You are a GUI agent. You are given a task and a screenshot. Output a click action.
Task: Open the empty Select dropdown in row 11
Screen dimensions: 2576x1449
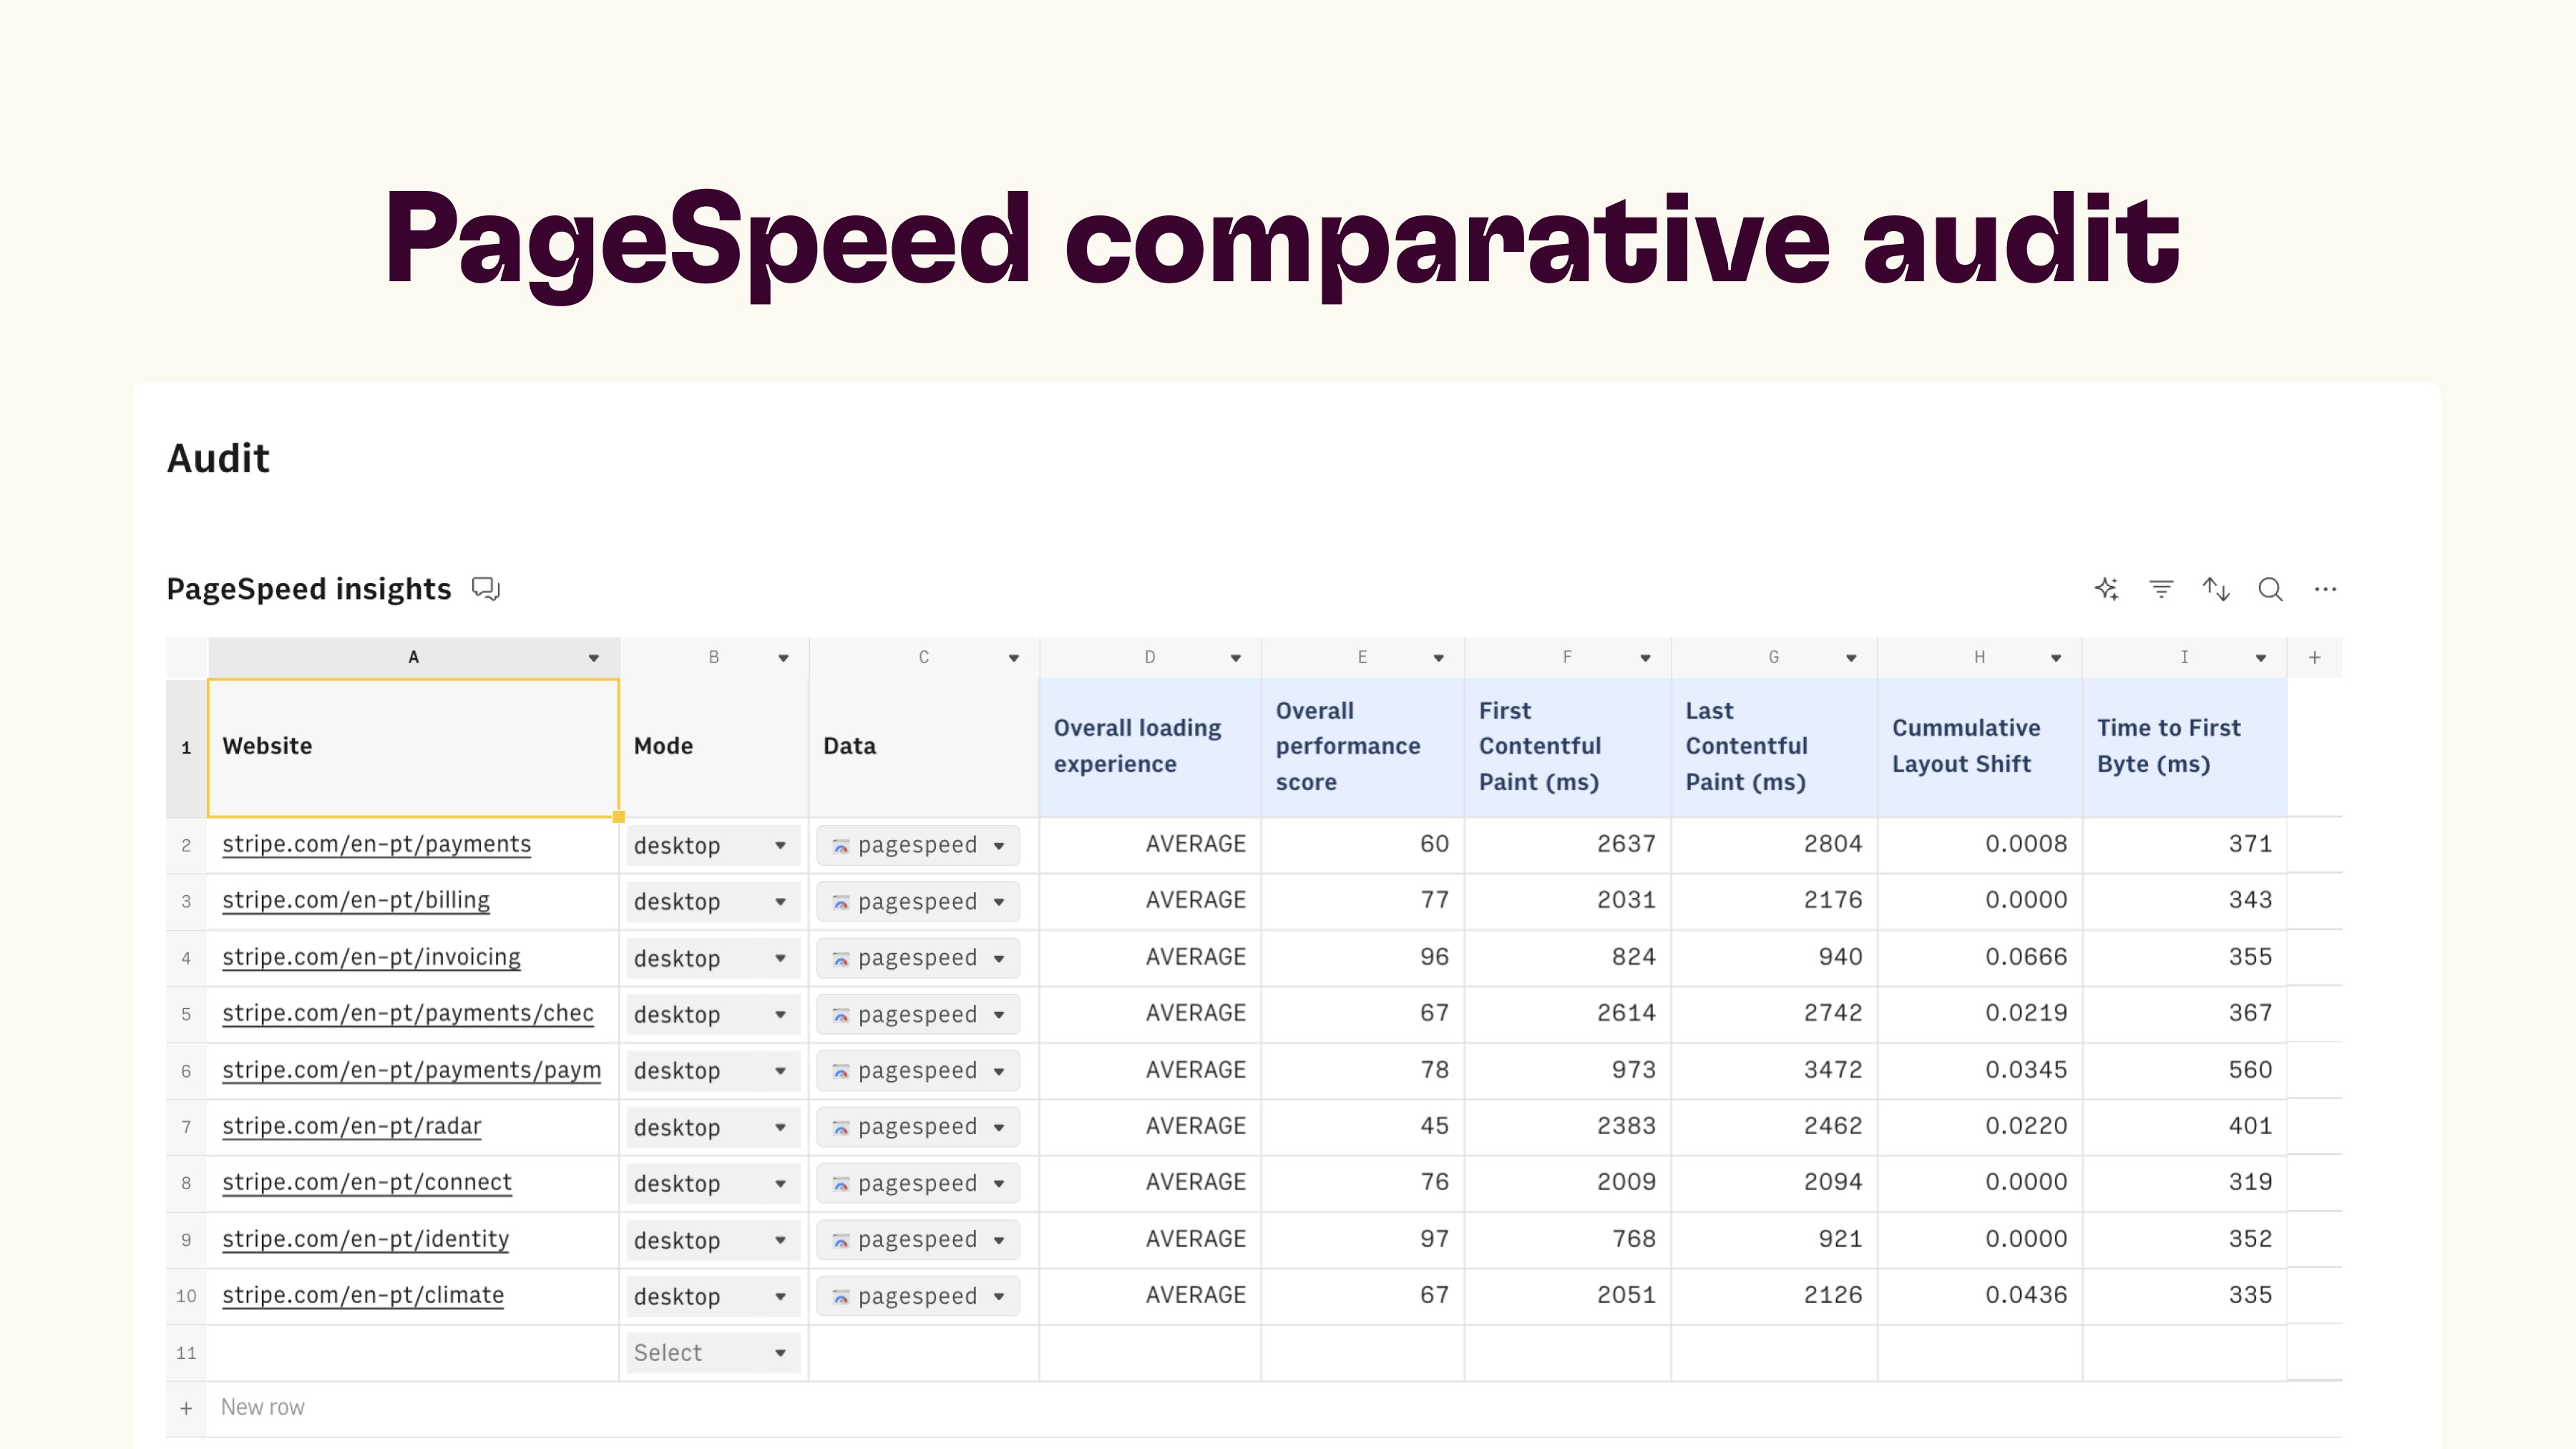click(x=780, y=1353)
